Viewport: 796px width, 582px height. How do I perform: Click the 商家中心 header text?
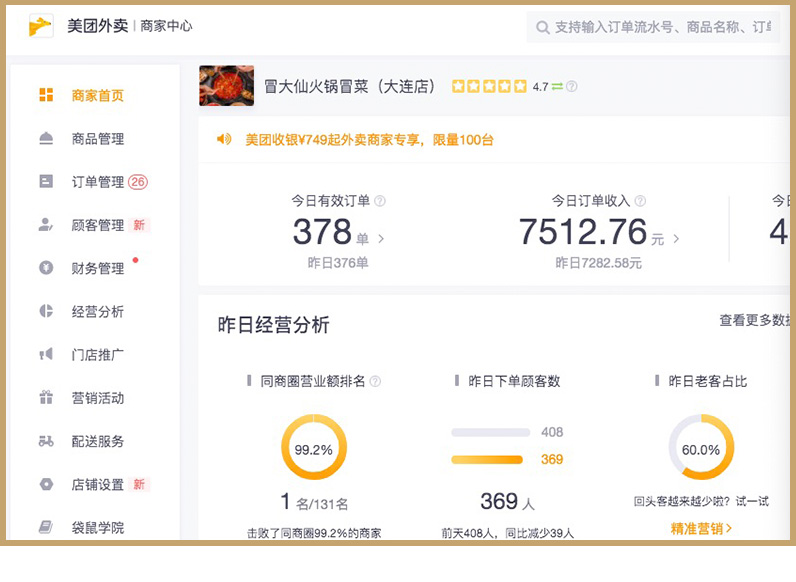(x=166, y=26)
